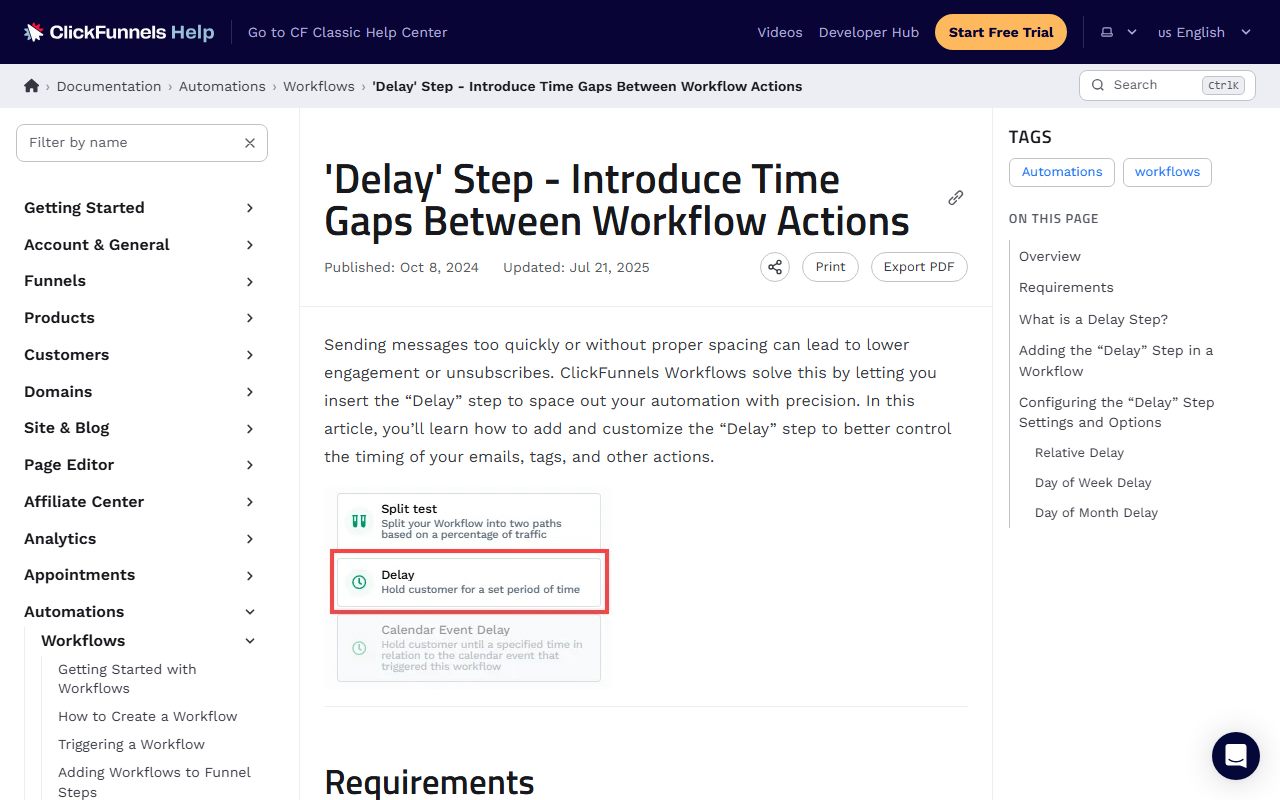Click the Print button
This screenshot has height=800, width=1280.
tap(830, 267)
